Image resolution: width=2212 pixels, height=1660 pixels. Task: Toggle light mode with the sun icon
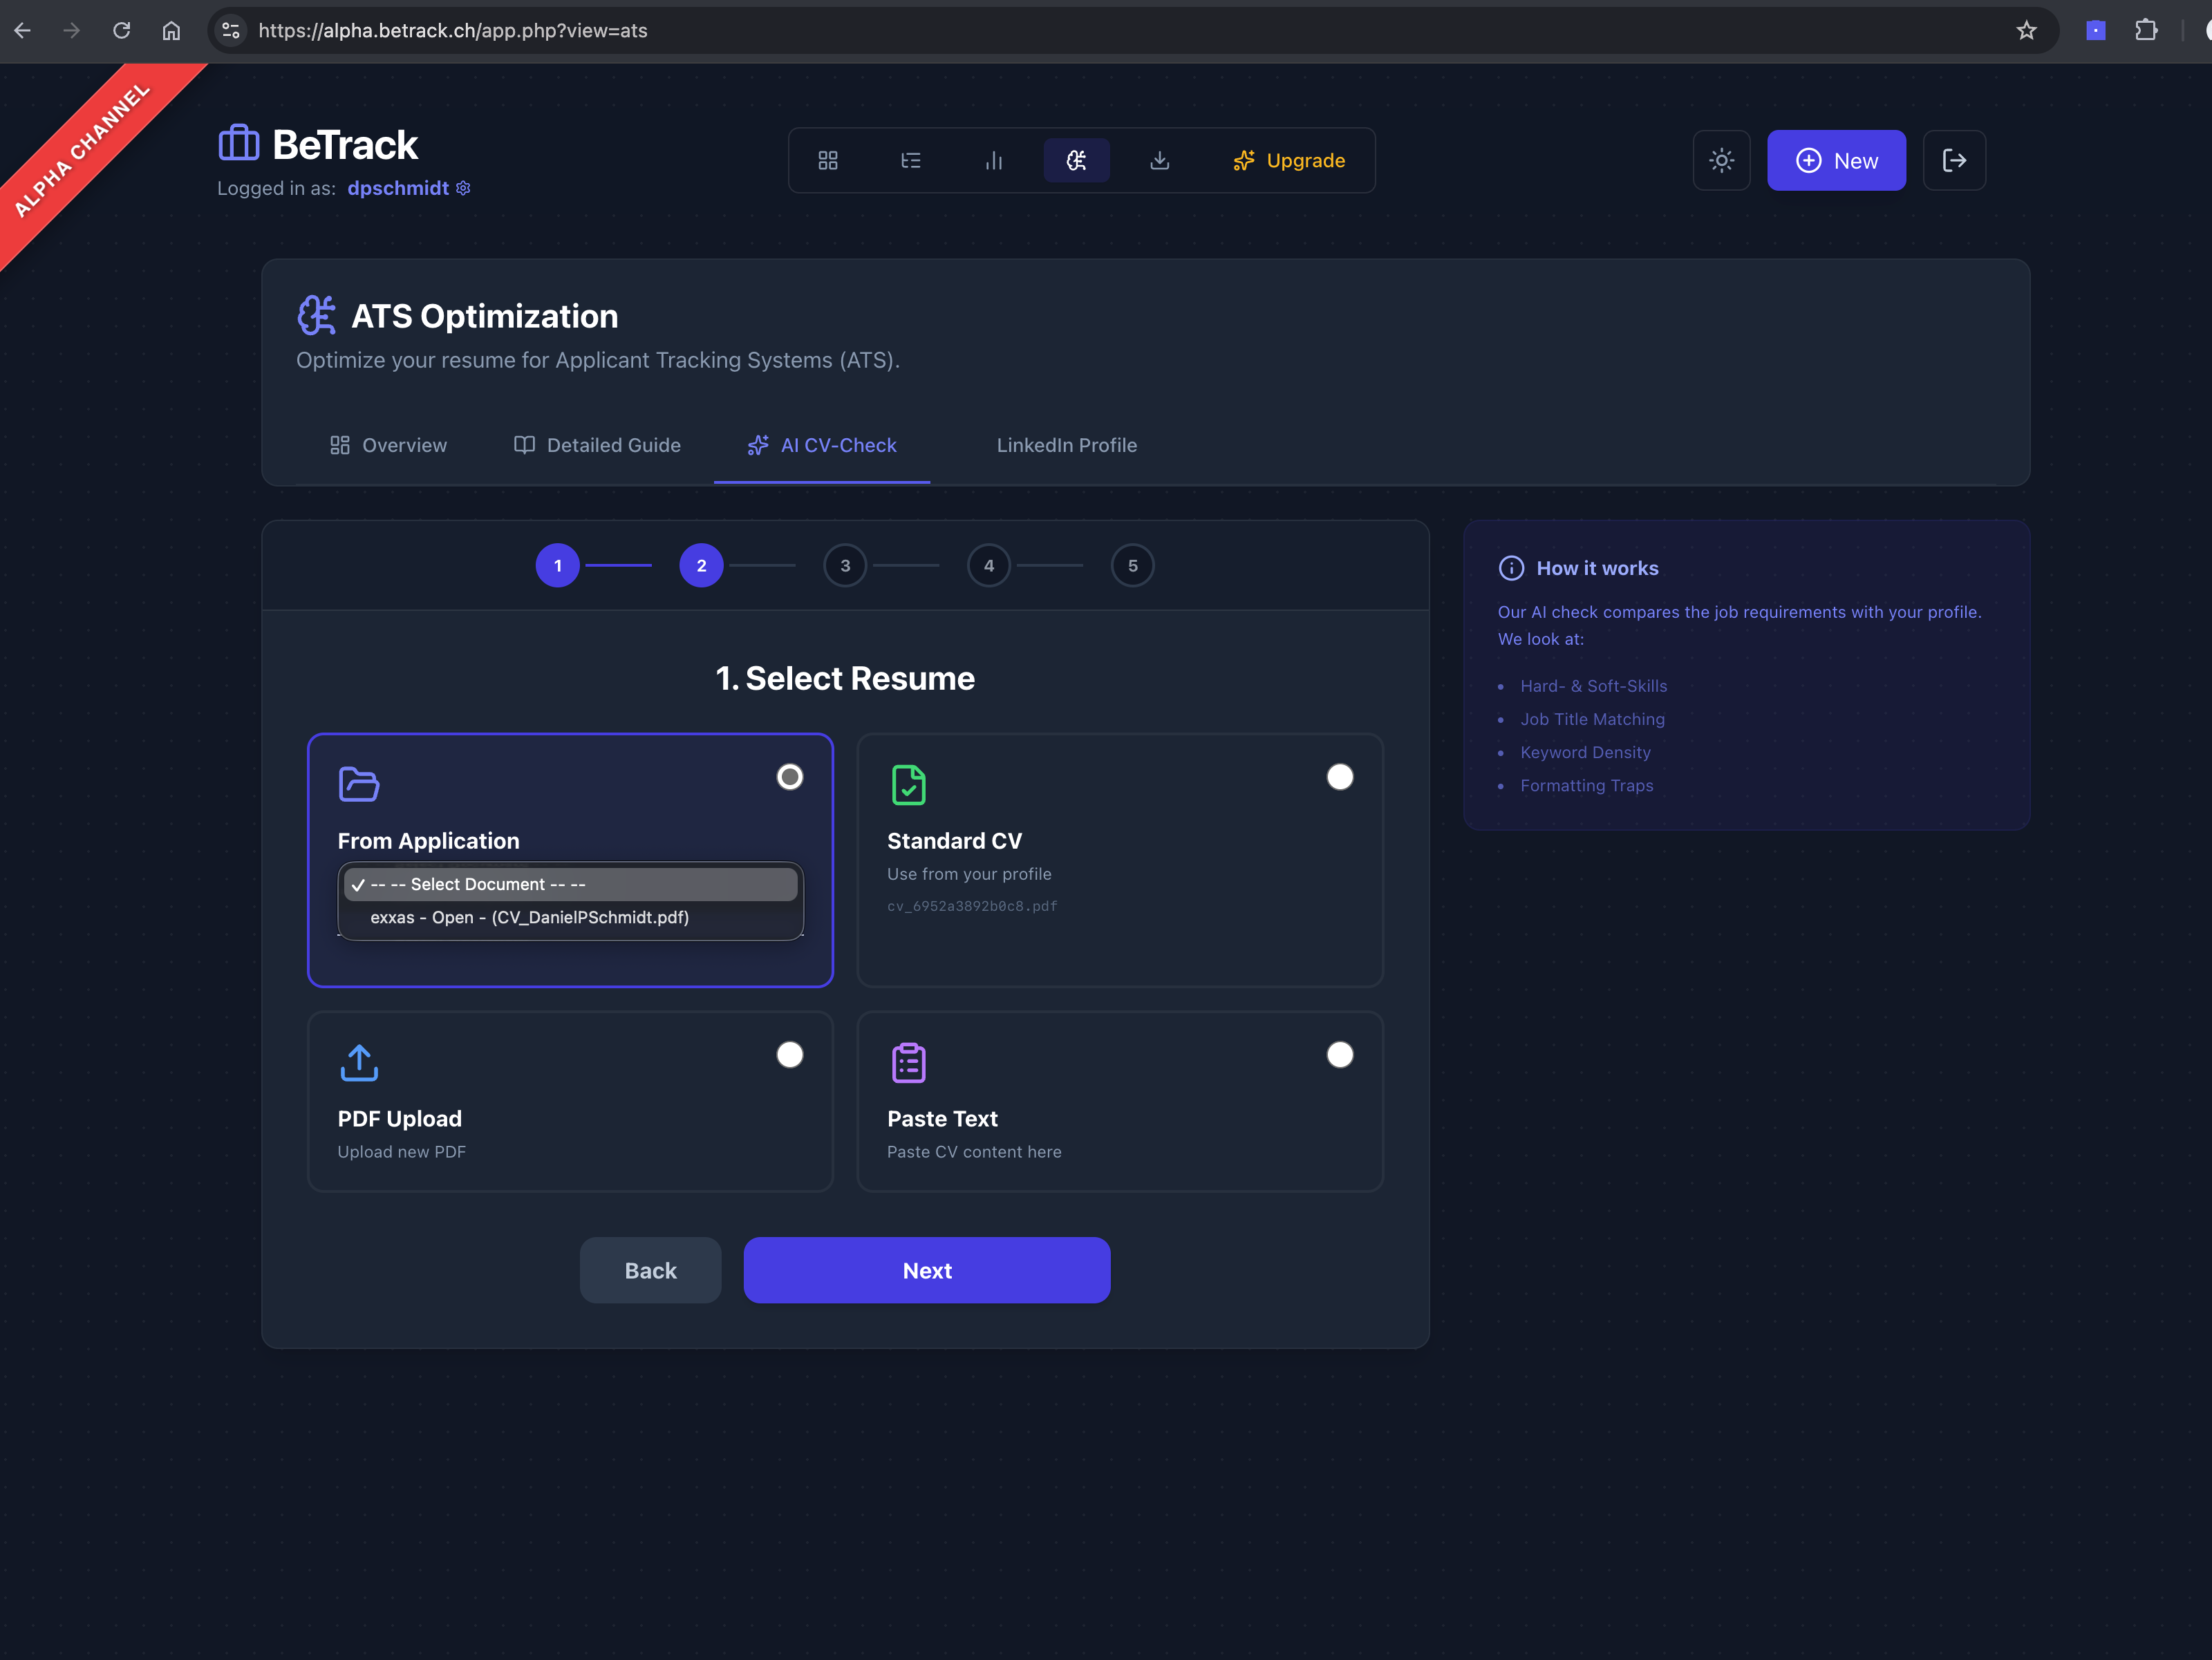(1721, 160)
